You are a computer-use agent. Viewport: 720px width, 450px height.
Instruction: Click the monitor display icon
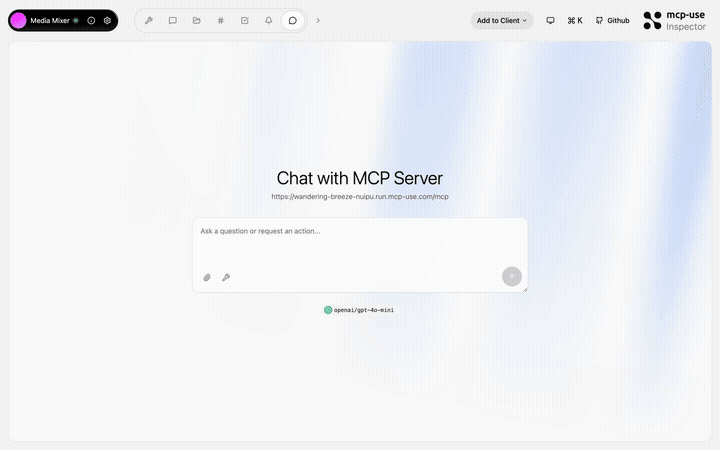coord(550,20)
